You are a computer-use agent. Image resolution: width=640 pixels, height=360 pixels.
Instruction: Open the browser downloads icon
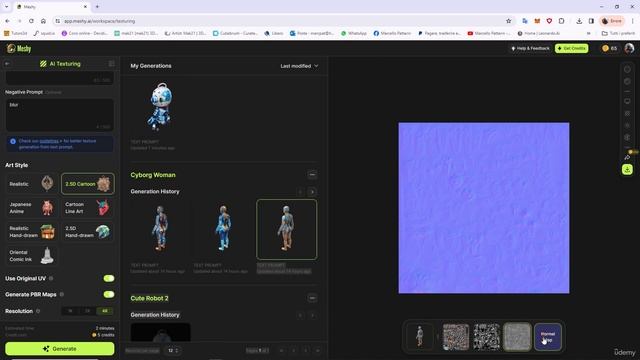tap(579, 21)
